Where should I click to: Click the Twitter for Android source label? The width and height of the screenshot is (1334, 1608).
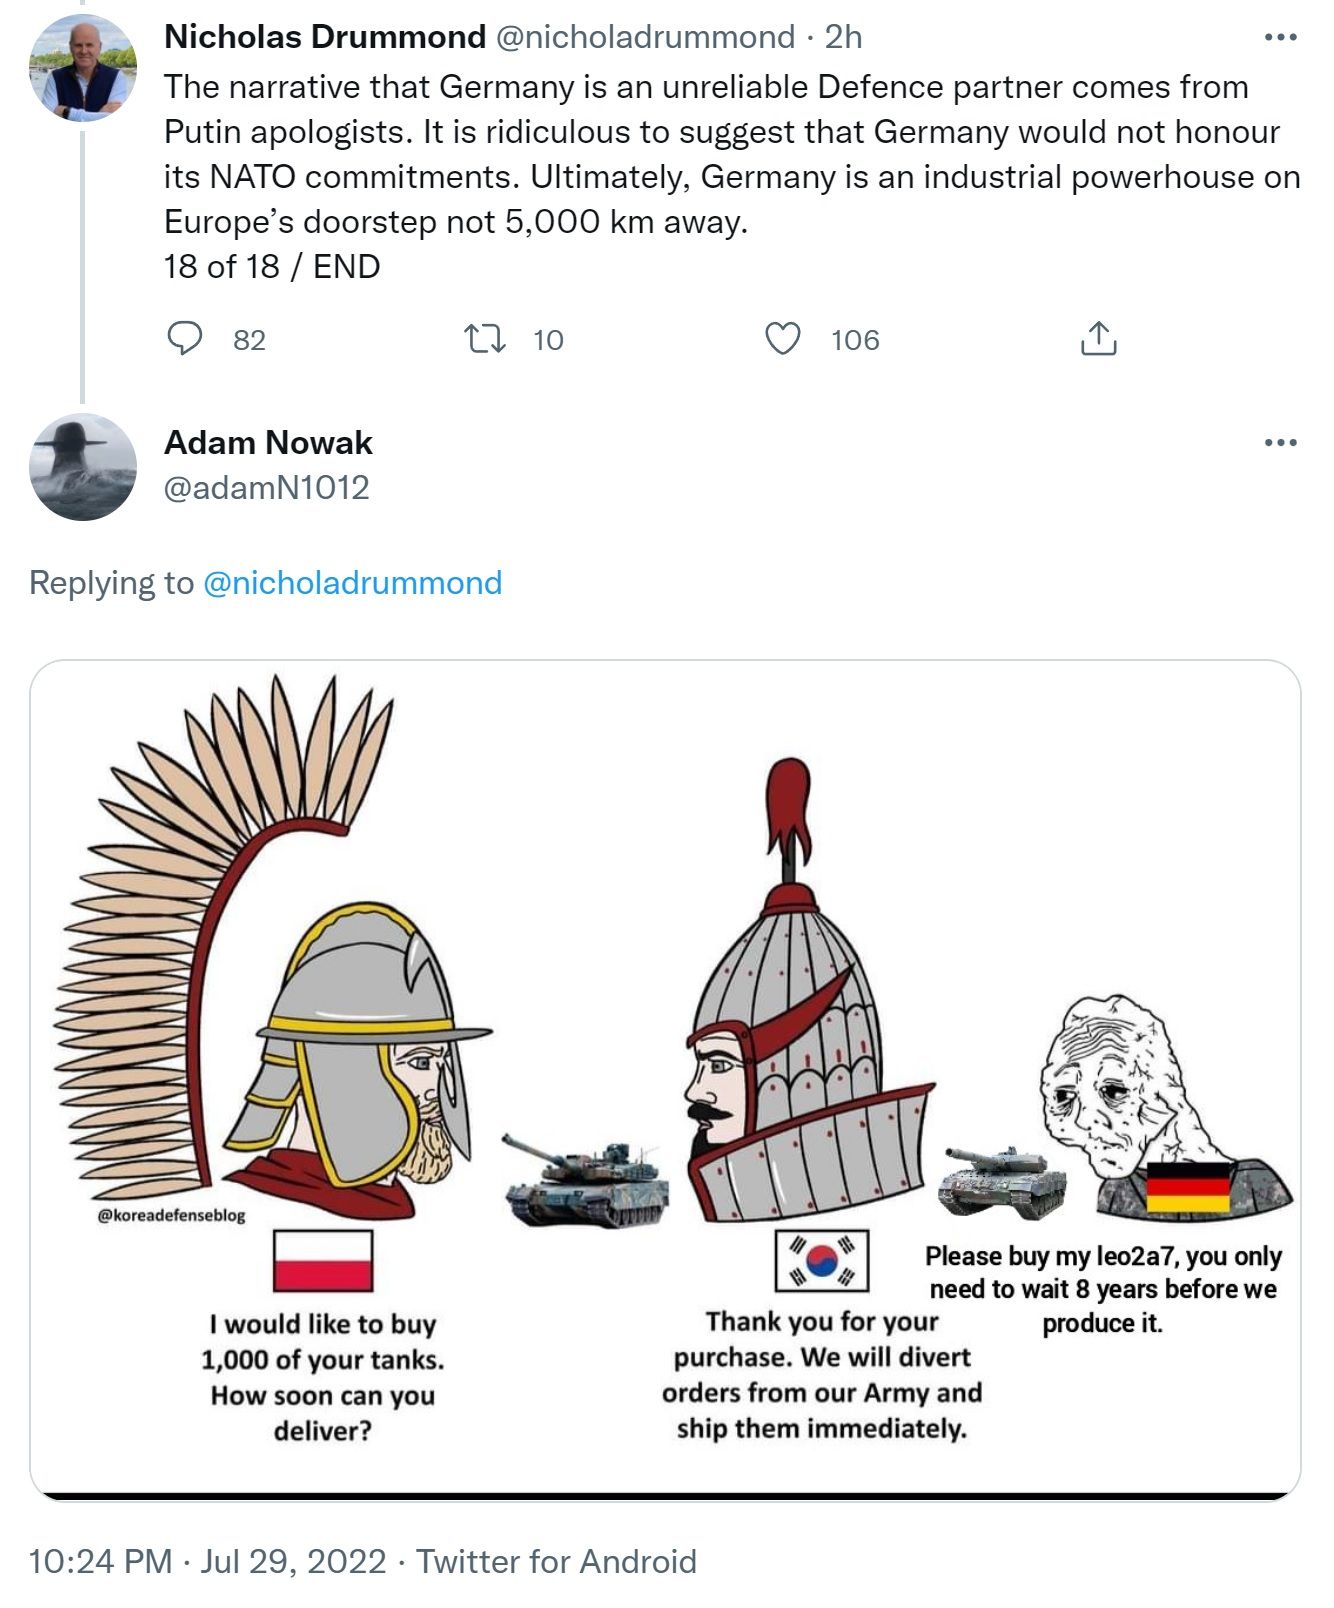click(x=556, y=1561)
